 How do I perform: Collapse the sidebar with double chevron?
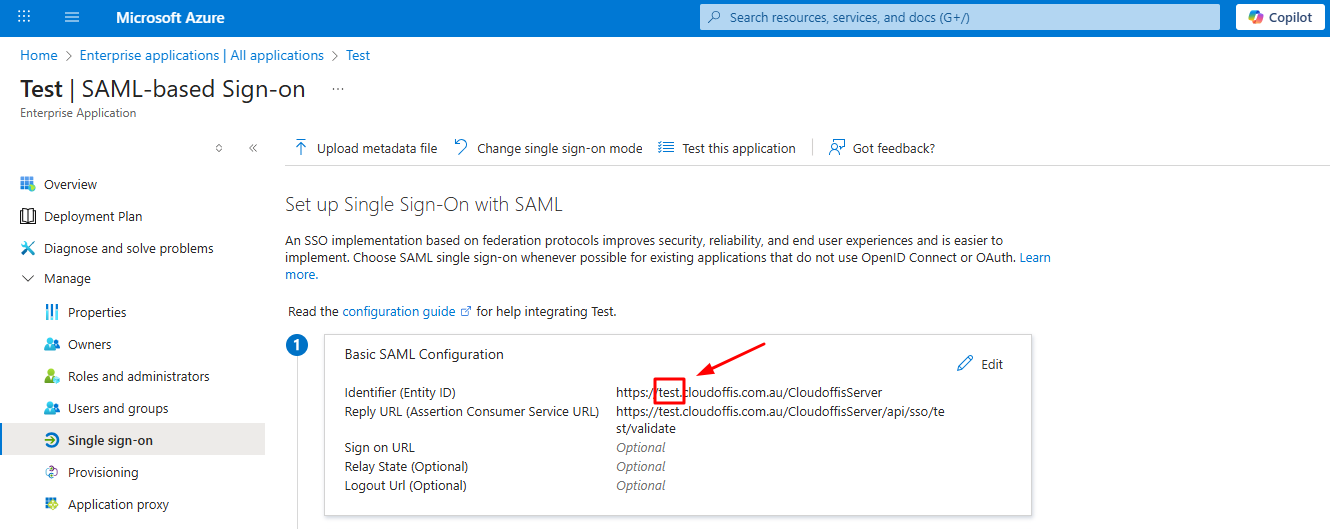(x=253, y=148)
